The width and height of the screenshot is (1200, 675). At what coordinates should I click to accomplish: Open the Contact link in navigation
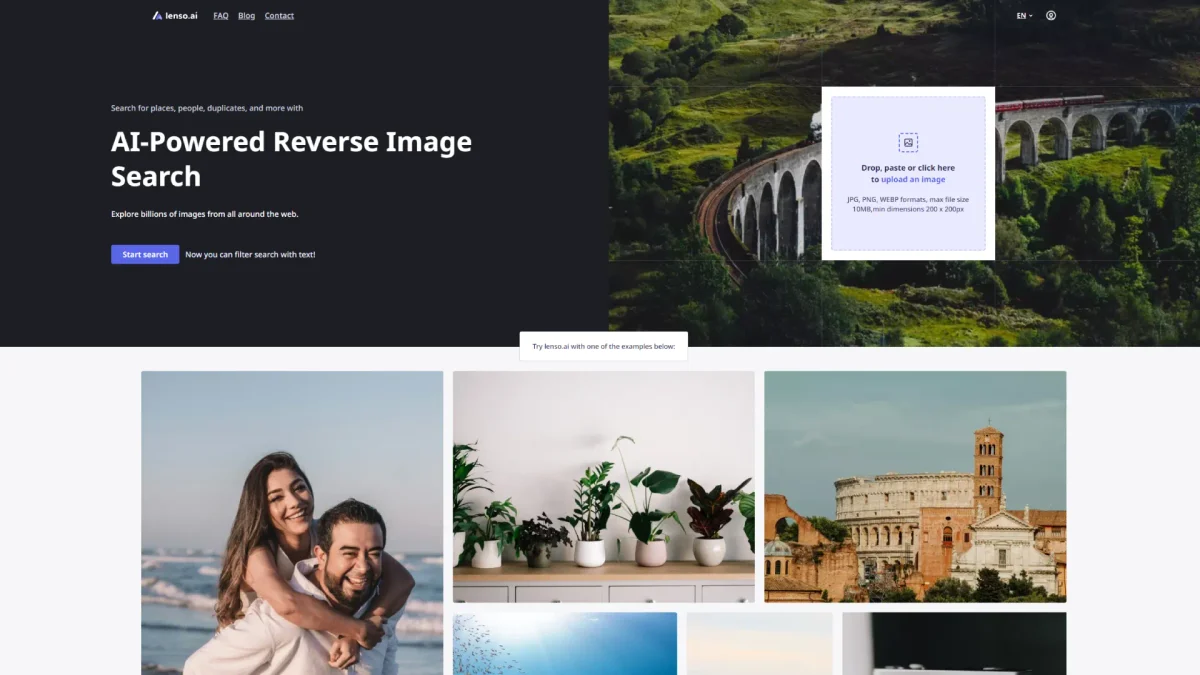[x=279, y=16]
